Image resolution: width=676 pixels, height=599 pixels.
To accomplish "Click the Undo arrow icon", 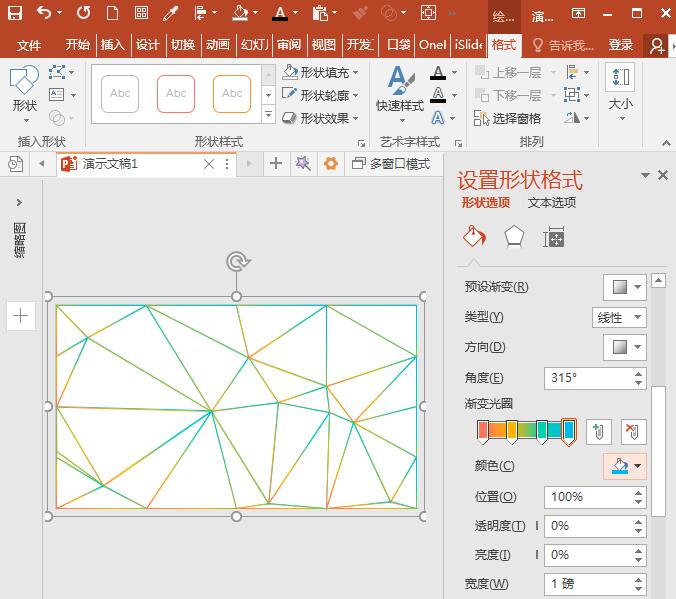I will point(44,14).
